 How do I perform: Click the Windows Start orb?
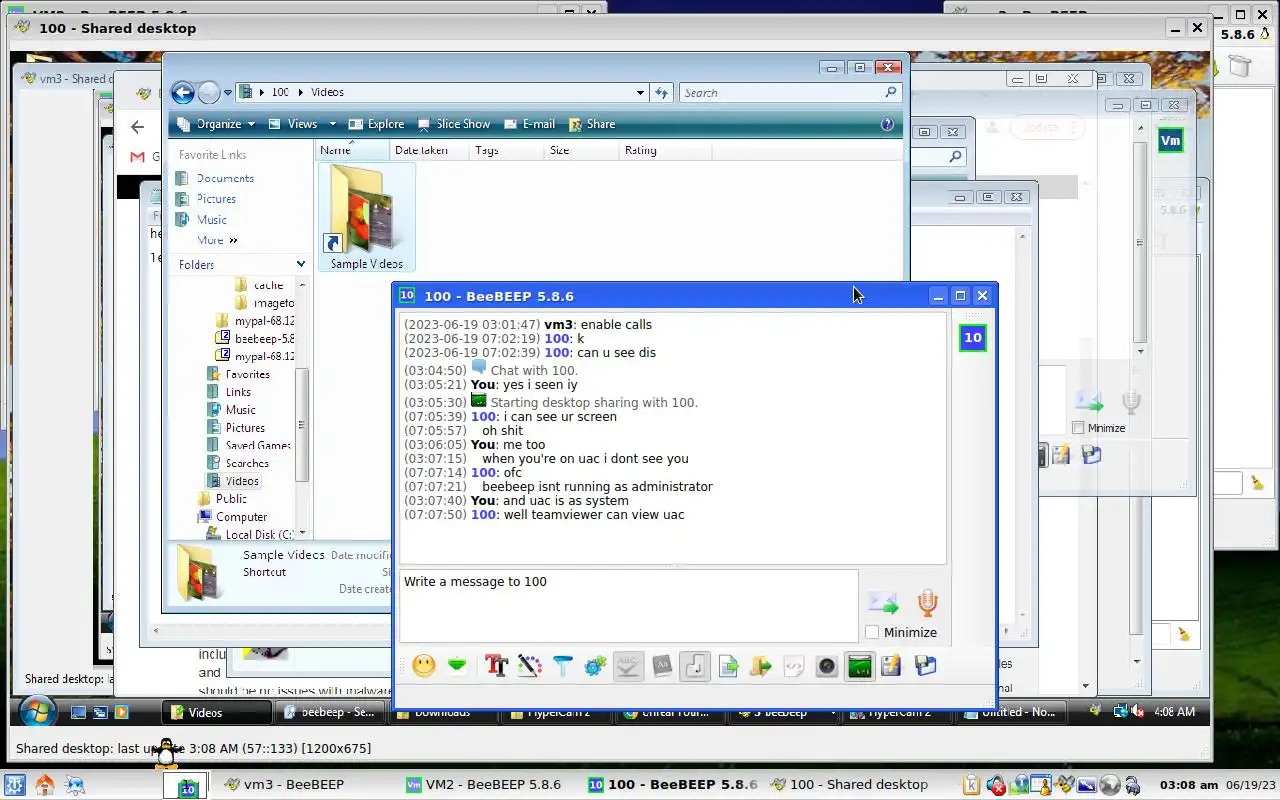click(36, 711)
